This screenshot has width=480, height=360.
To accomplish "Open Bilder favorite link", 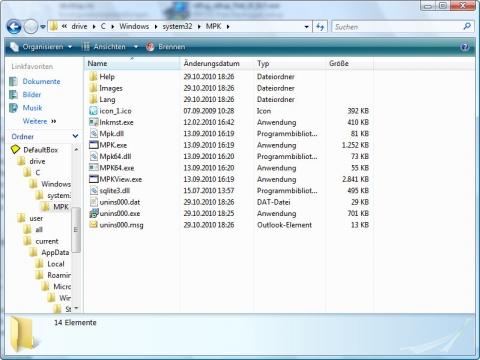I will point(32,95).
